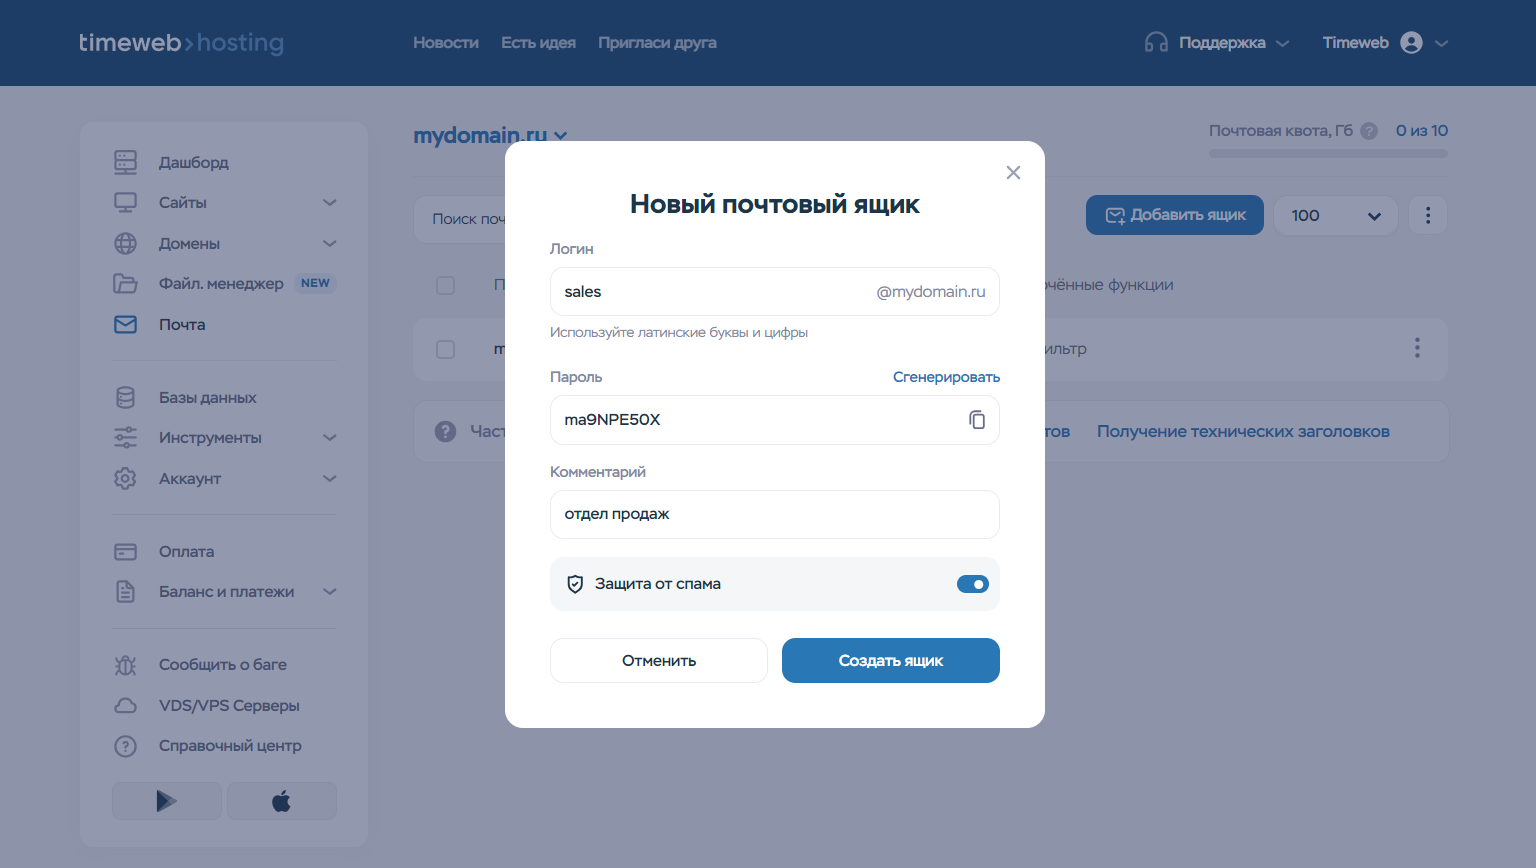The width and height of the screenshot is (1536, 868).
Task: Open mailbox row three-dot options menu
Action: 1416,348
